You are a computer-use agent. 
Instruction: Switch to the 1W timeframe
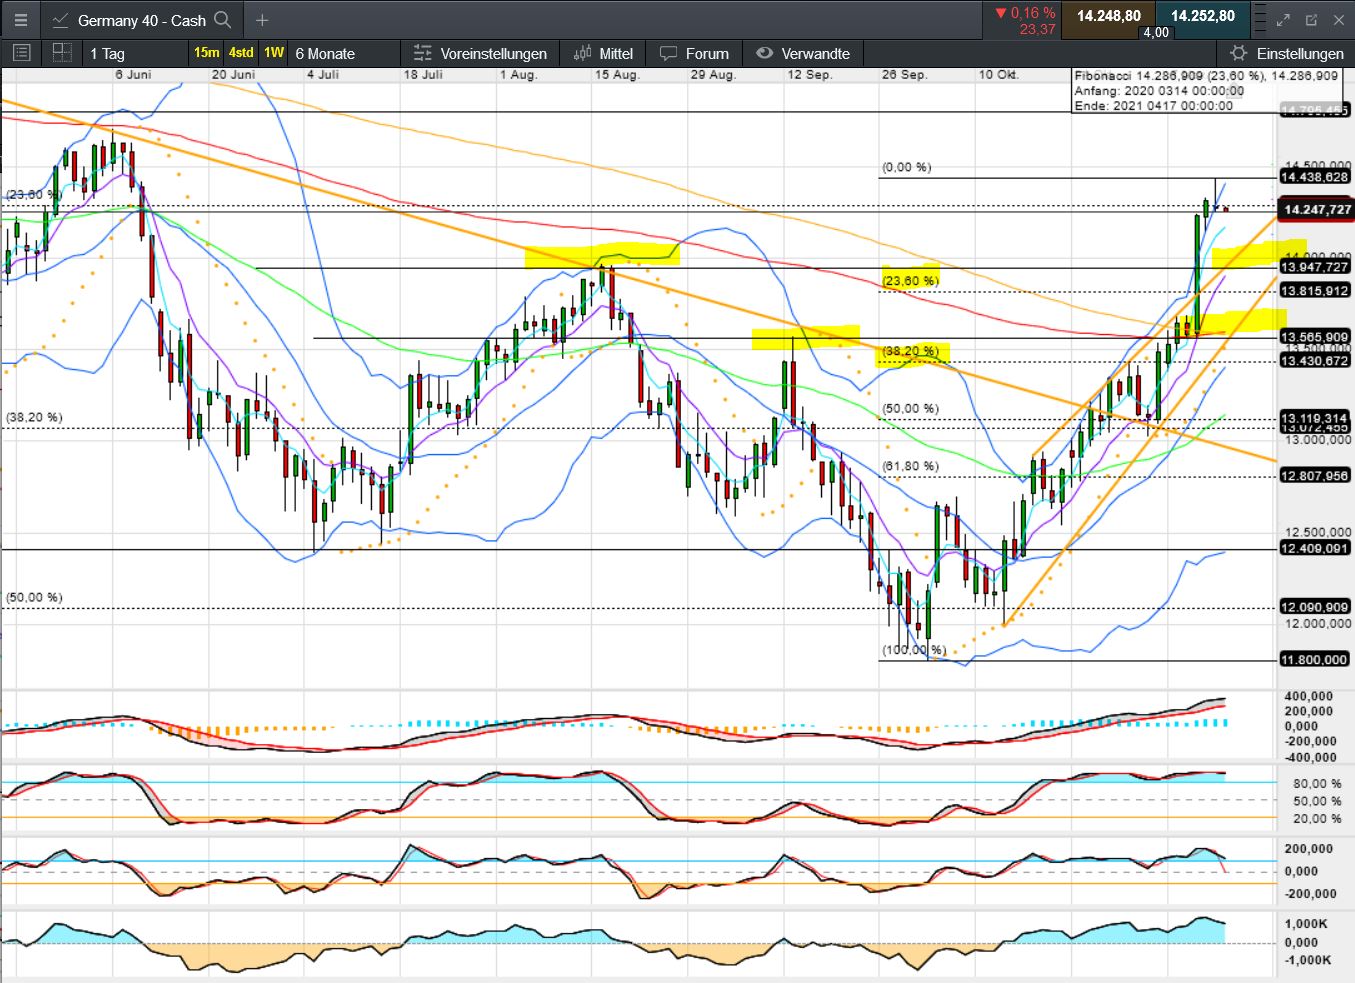point(274,53)
